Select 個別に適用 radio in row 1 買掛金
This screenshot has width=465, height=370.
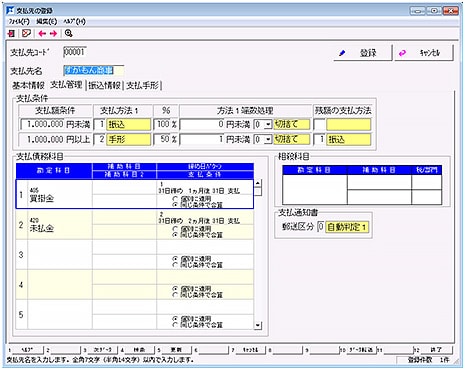point(175,199)
